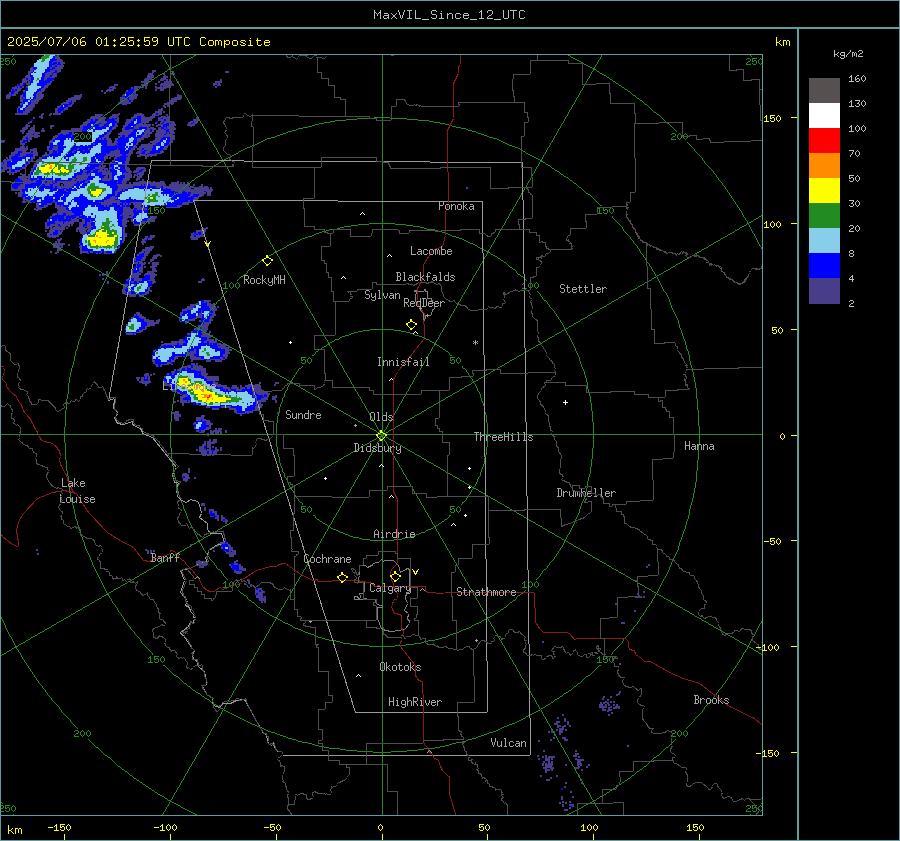Screen dimensions: 900x841
Task: Click the Olds town label
Action: click(381, 417)
